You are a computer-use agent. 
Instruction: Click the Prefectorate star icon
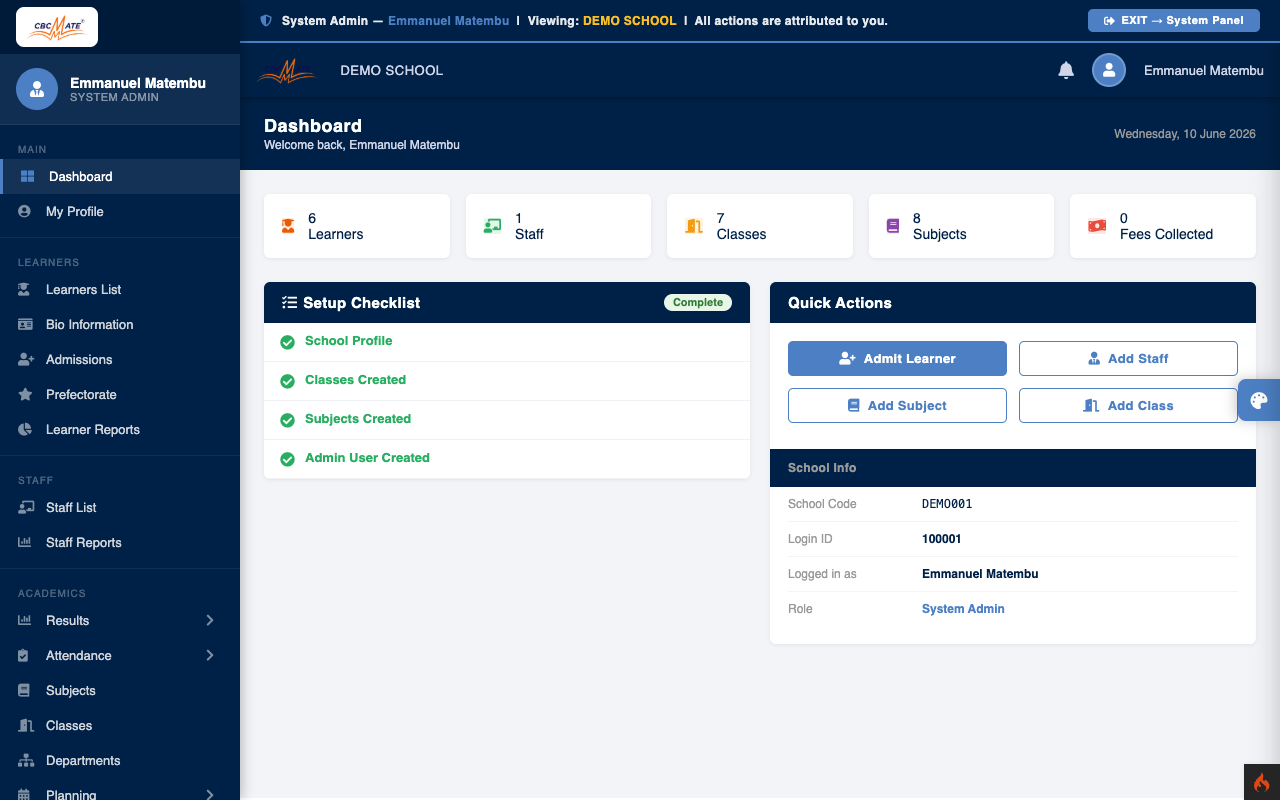[x=26, y=394]
